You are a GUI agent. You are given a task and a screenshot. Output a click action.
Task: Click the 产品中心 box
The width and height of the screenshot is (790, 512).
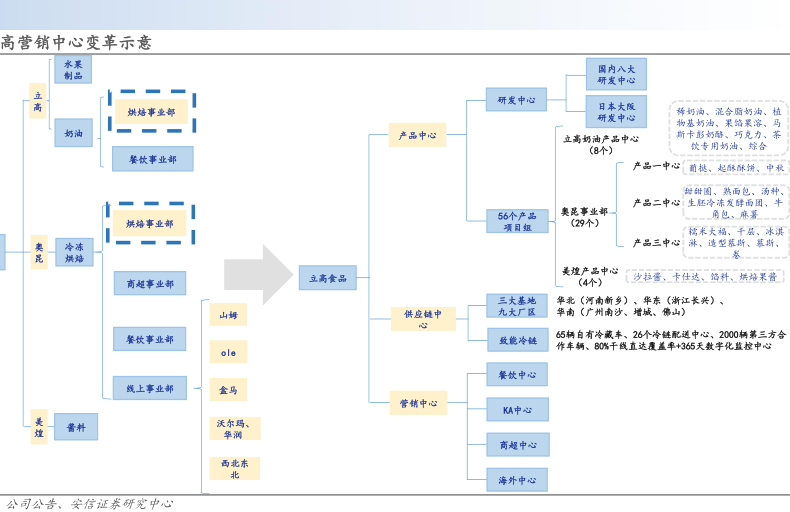coord(417,135)
